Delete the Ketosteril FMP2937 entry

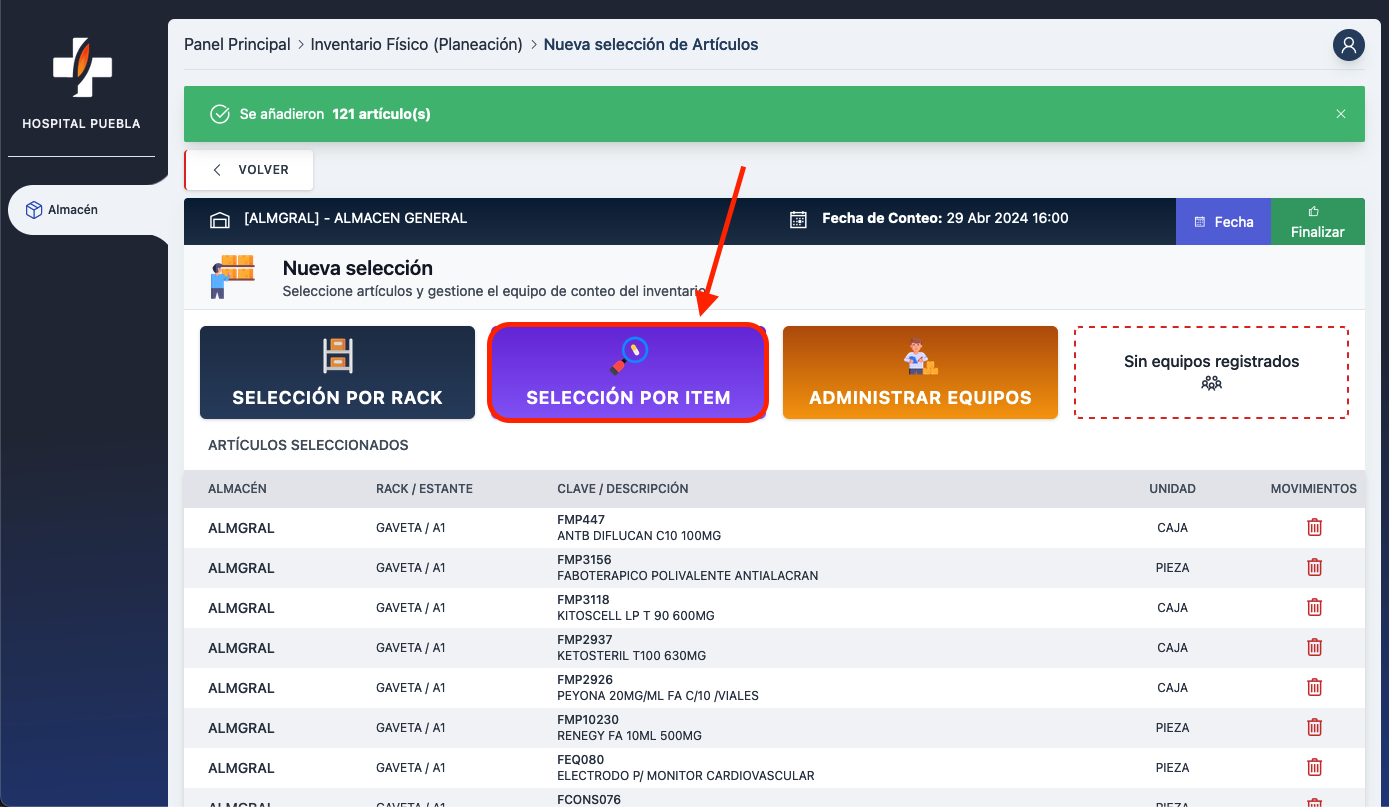1314,647
